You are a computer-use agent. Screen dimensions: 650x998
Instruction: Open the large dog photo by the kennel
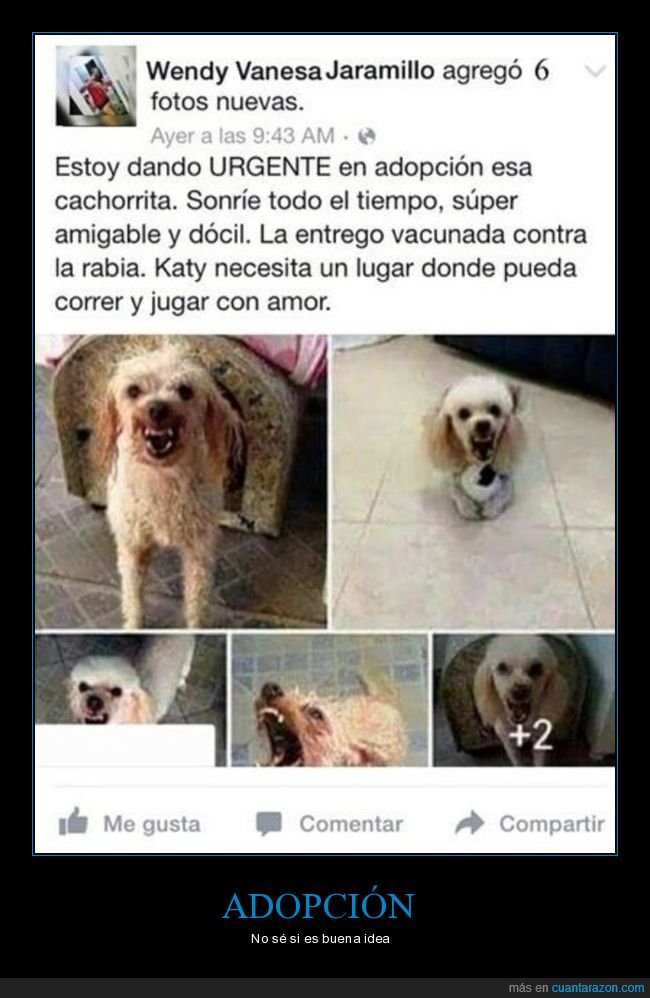pos(181,482)
